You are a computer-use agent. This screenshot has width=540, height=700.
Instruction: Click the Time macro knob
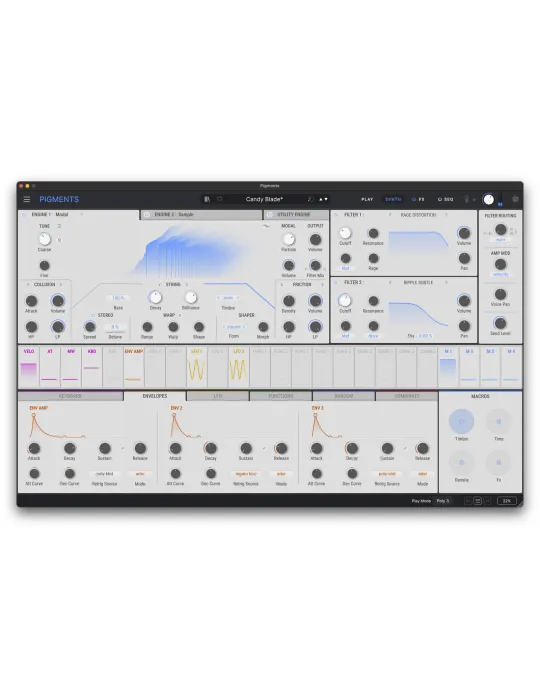point(498,421)
